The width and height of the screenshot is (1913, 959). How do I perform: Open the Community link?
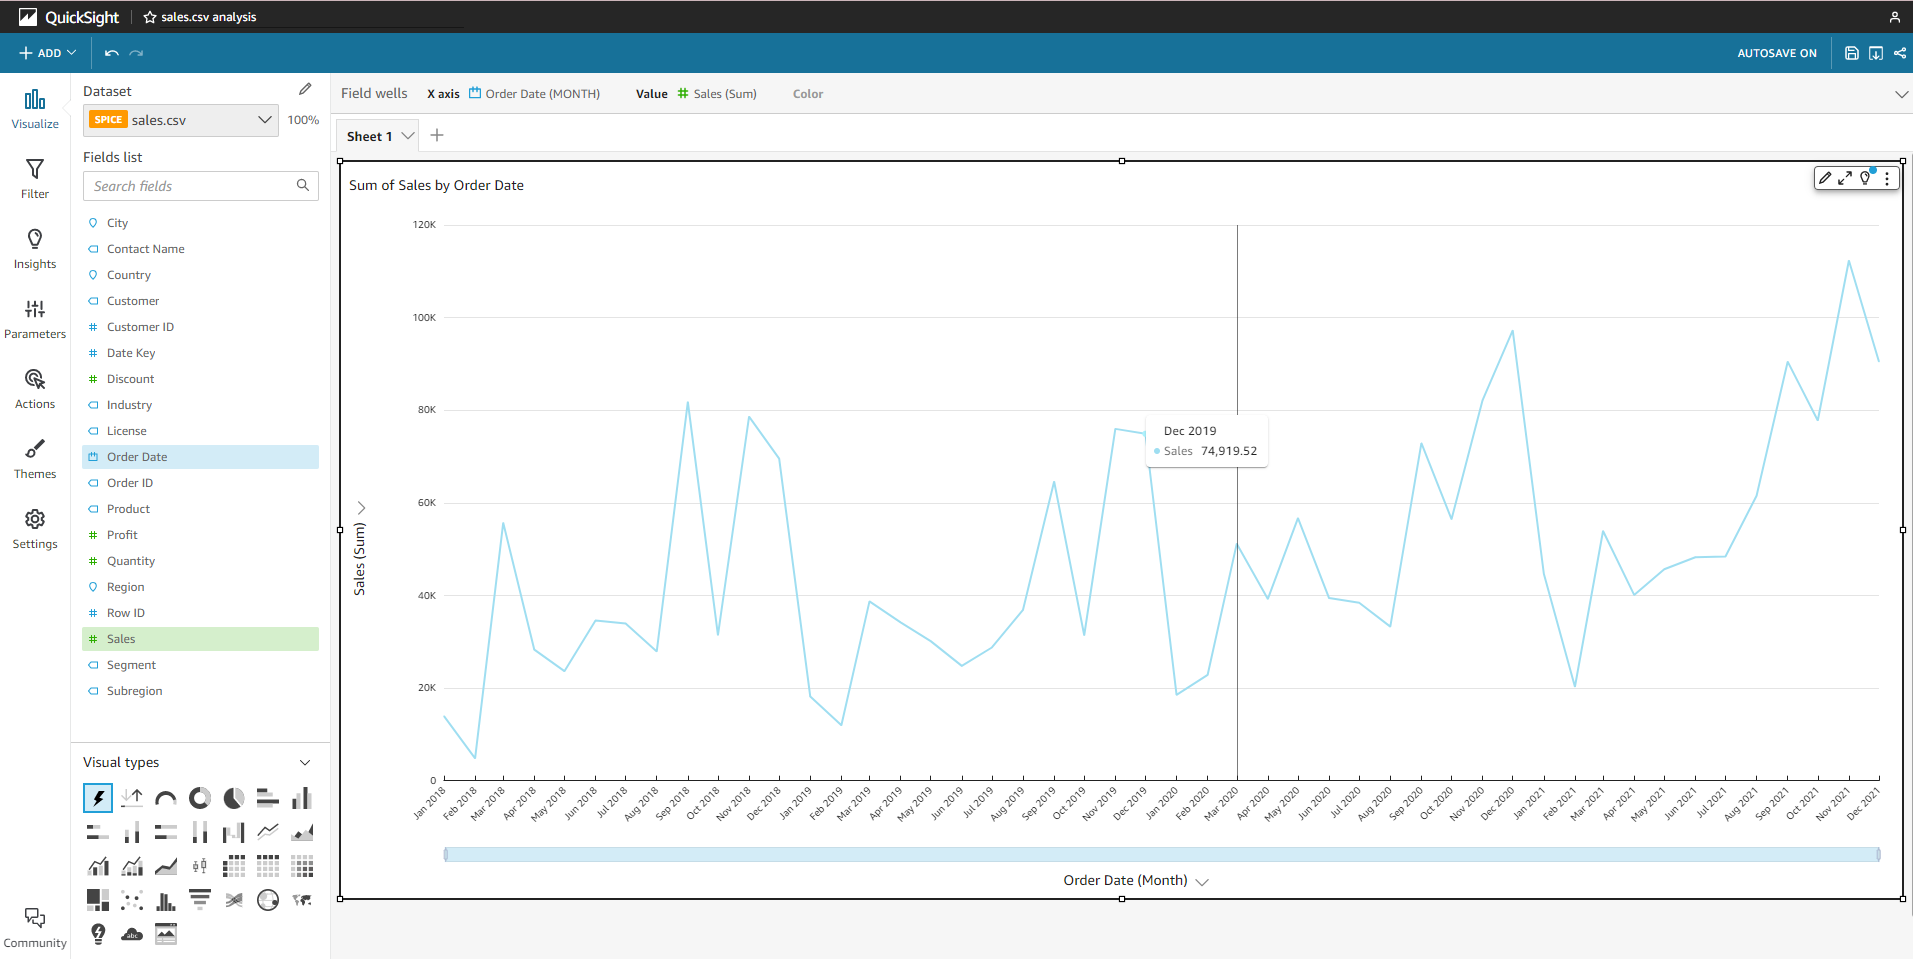click(35, 927)
